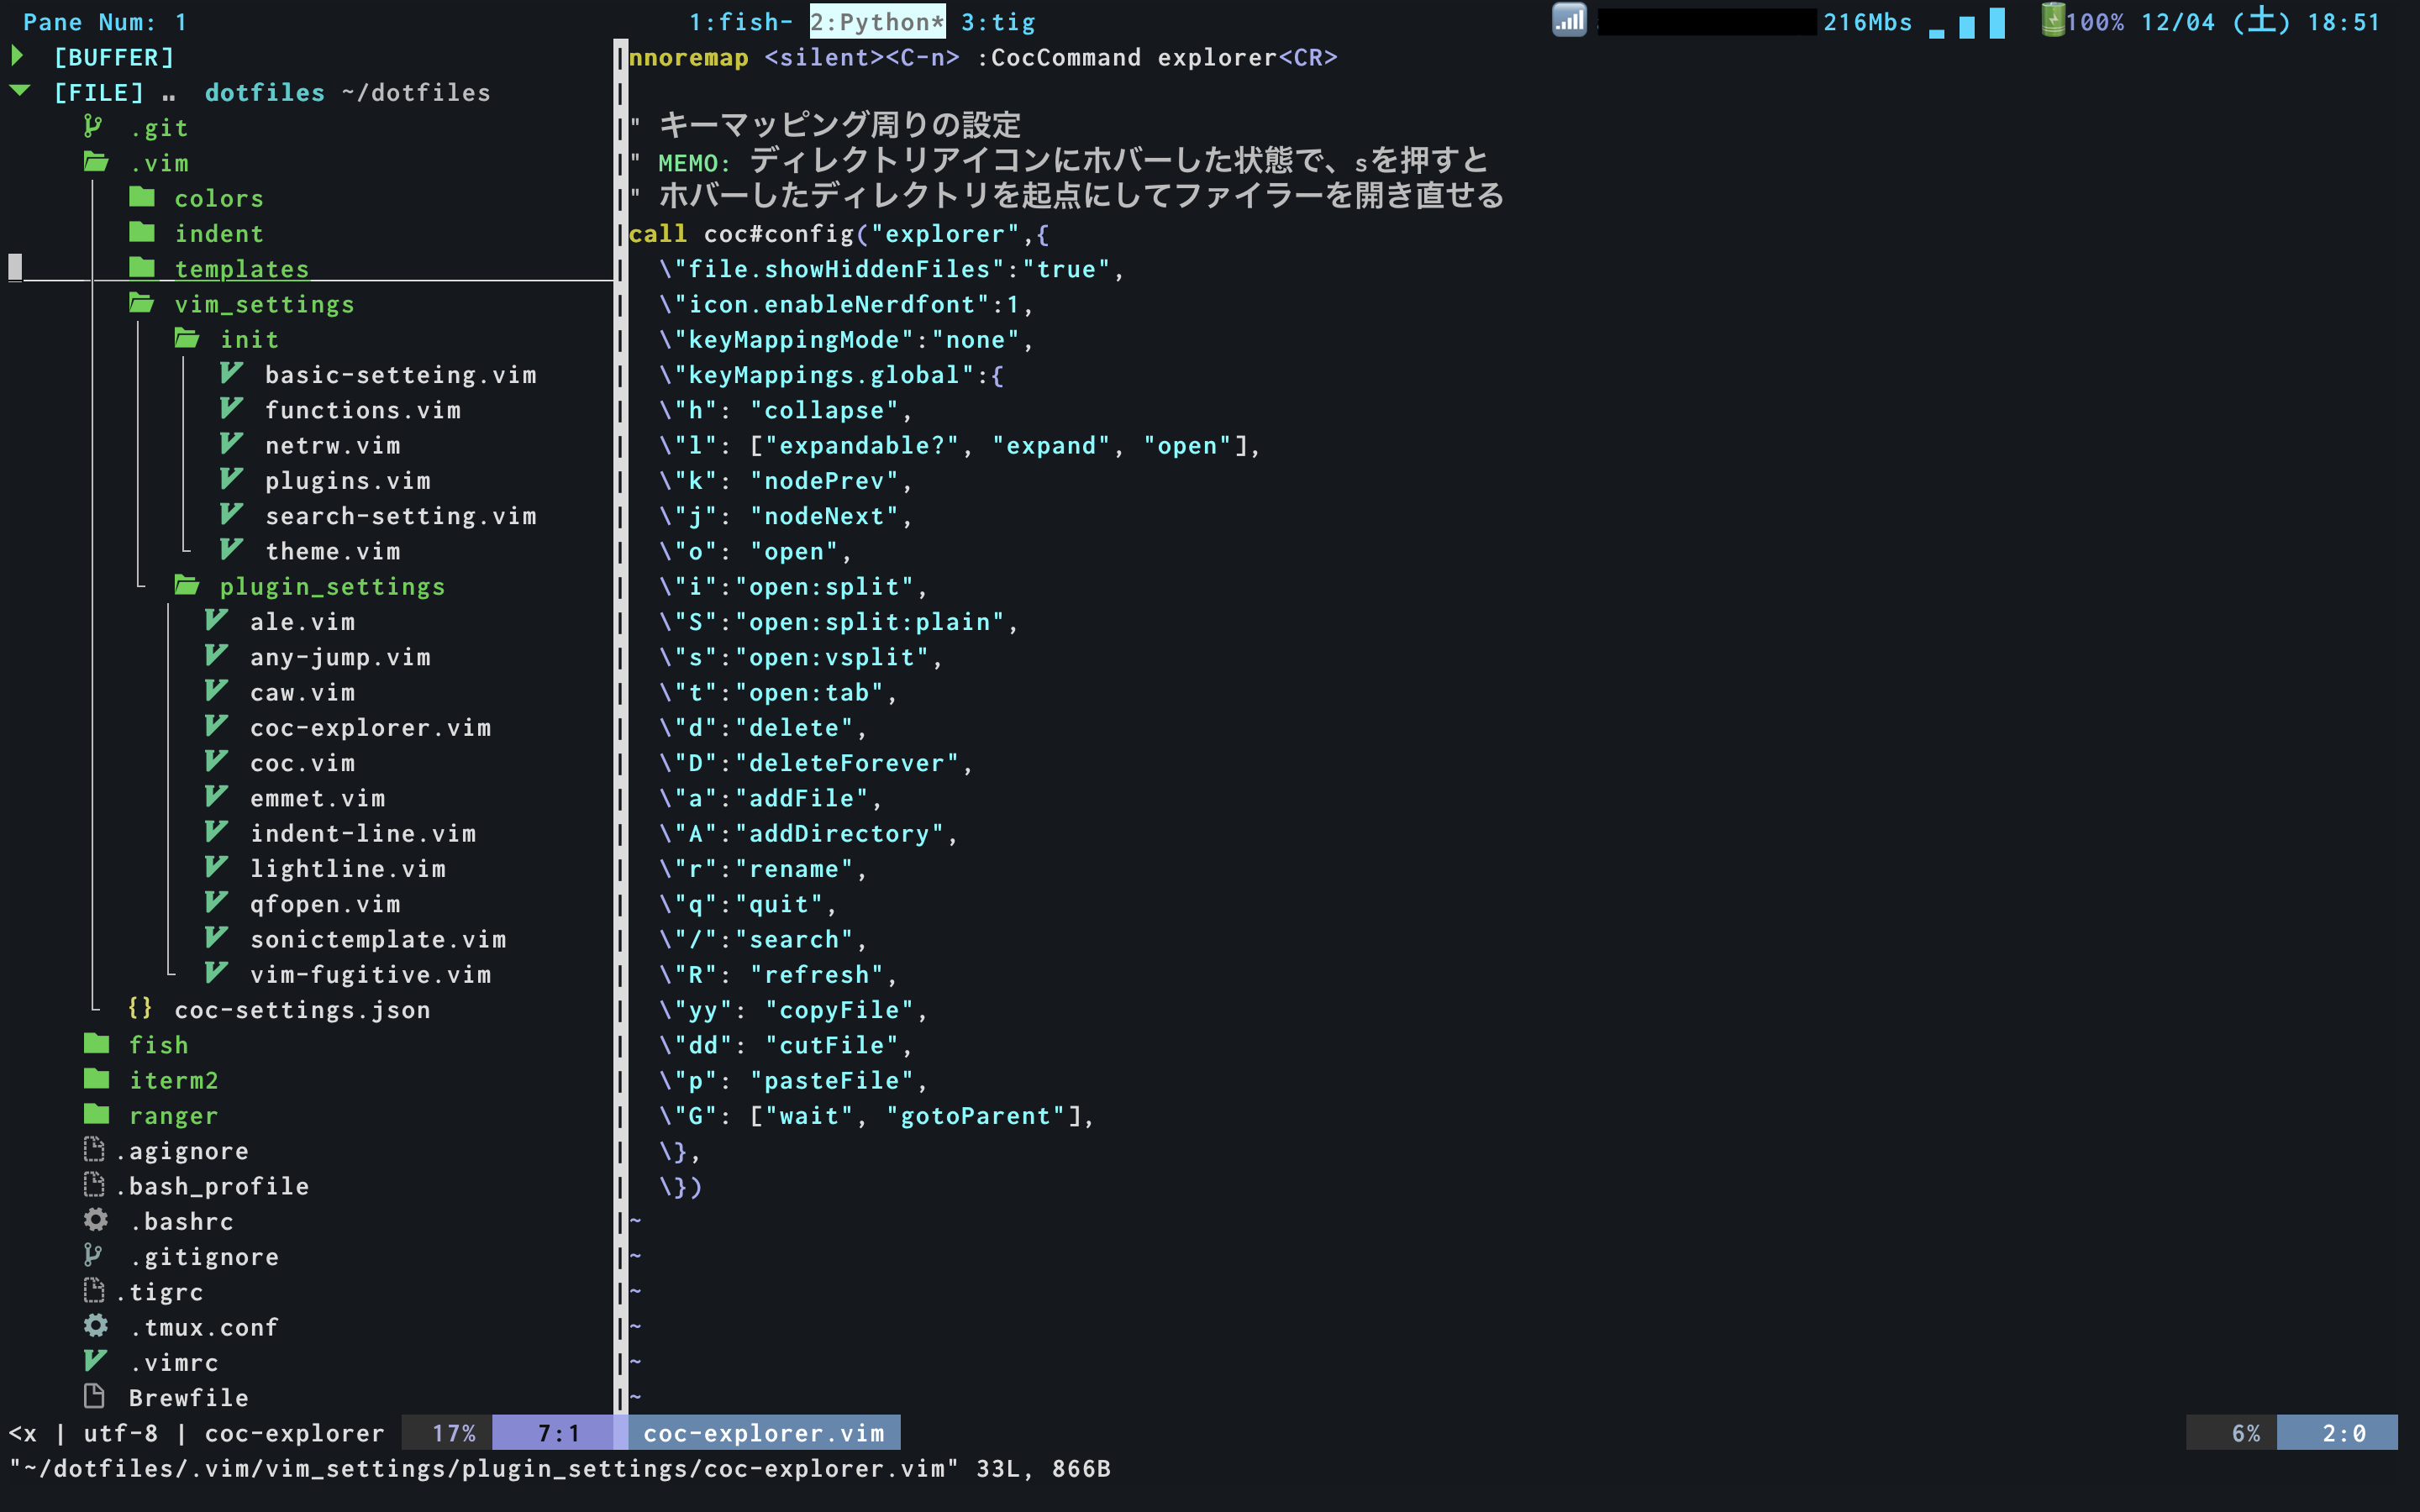Collapse the open vim_settings folder
Viewport: 2420px width, 1512px height.
point(140,303)
